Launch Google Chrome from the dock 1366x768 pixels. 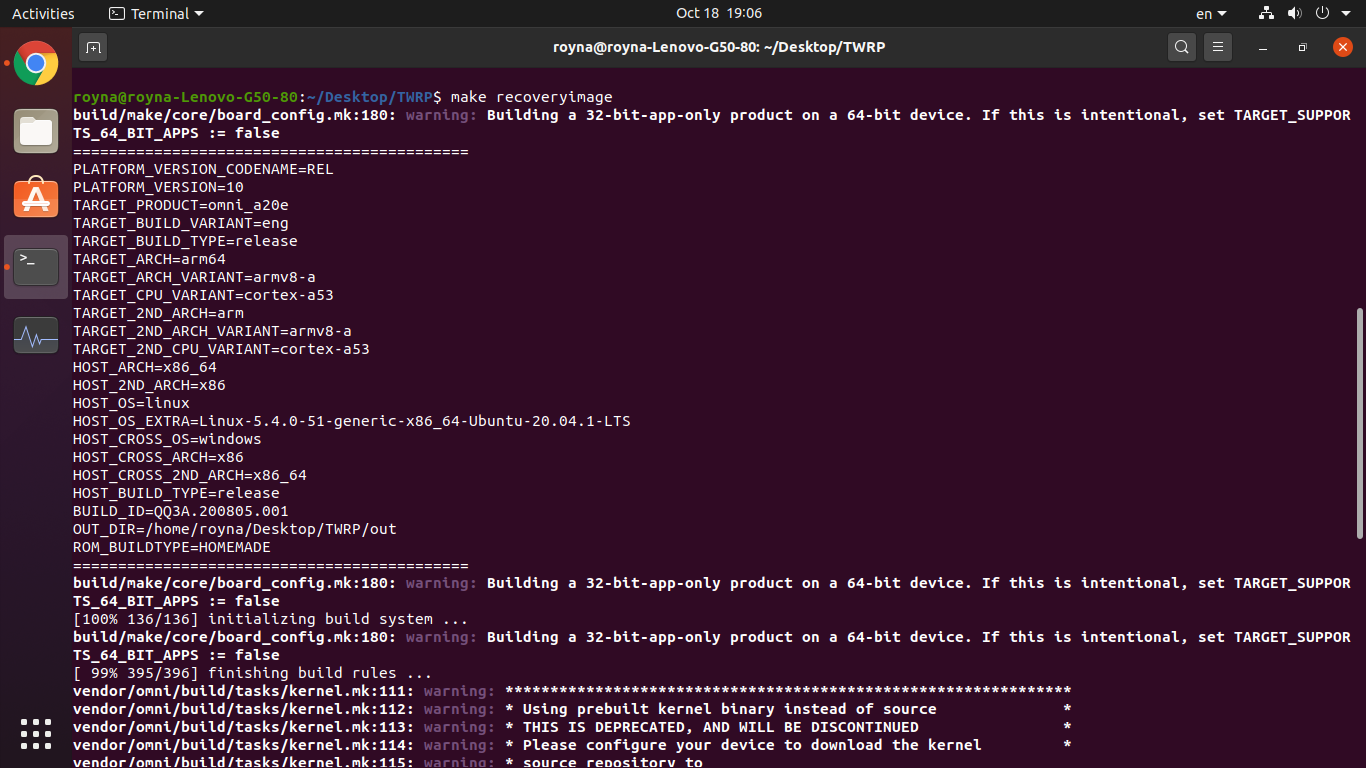[36, 63]
